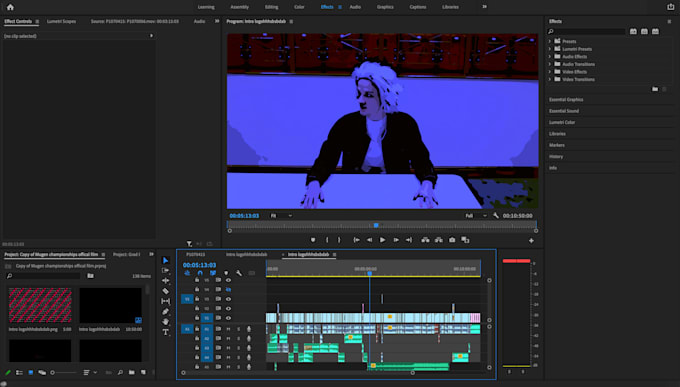The width and height of the screenshot is (680, 387).
Task: Export frame with camera icon
Action: point(452,240)
